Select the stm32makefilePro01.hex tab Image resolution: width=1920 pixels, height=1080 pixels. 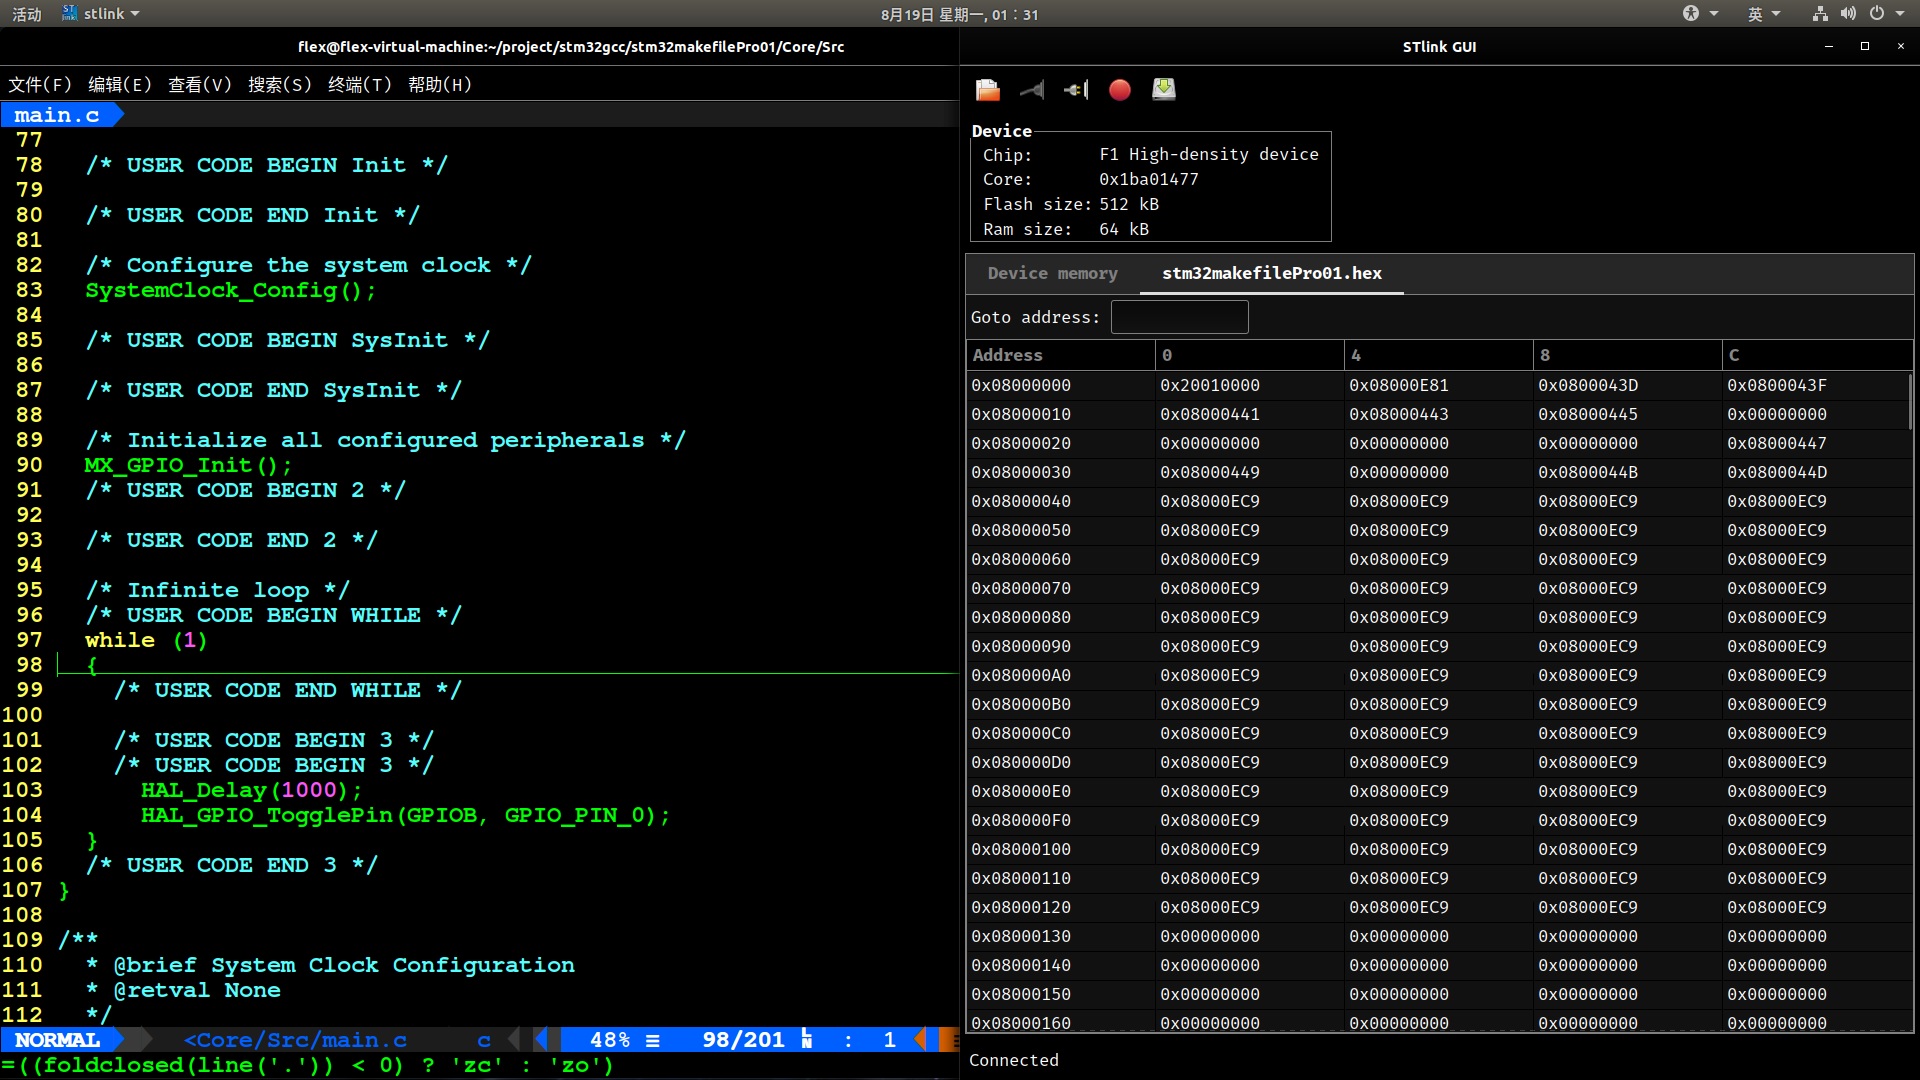(x=1271, y=273)
